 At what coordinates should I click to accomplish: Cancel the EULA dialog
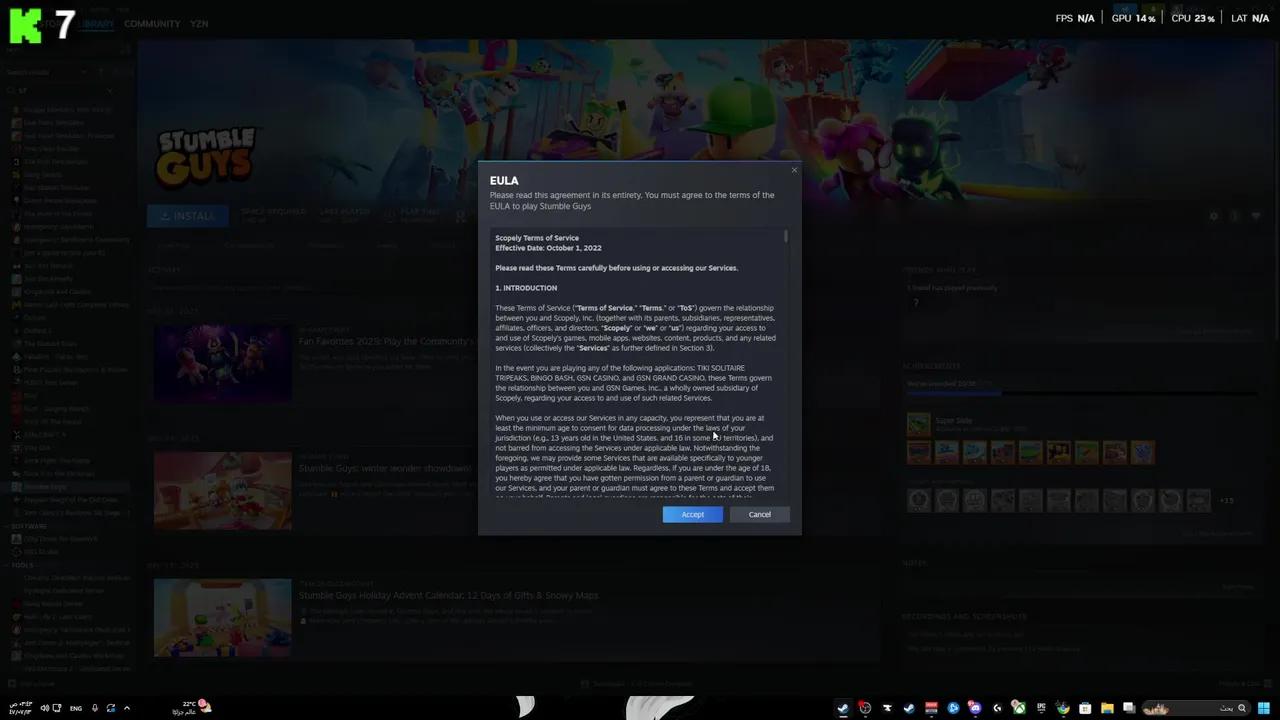tap(759, 514)
